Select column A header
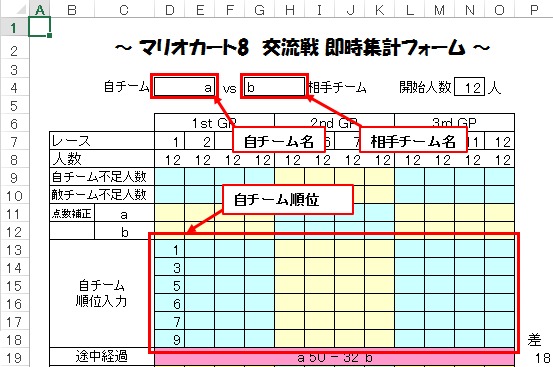The height and width of the screenshot is (367, 553). (40, 10)
